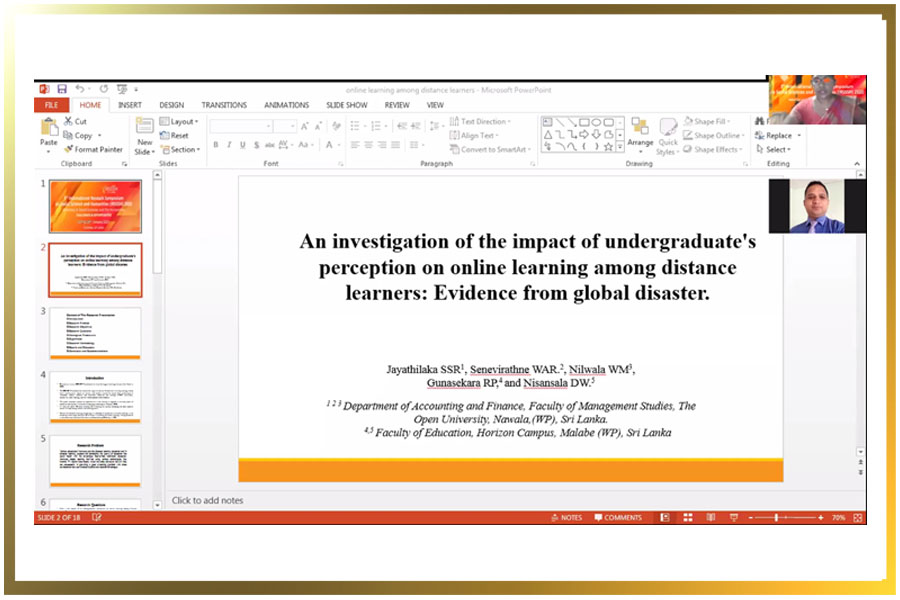Viewport: 900px width, 600px height.
Task: Toggle italic formatting
Action: (229, 145)
